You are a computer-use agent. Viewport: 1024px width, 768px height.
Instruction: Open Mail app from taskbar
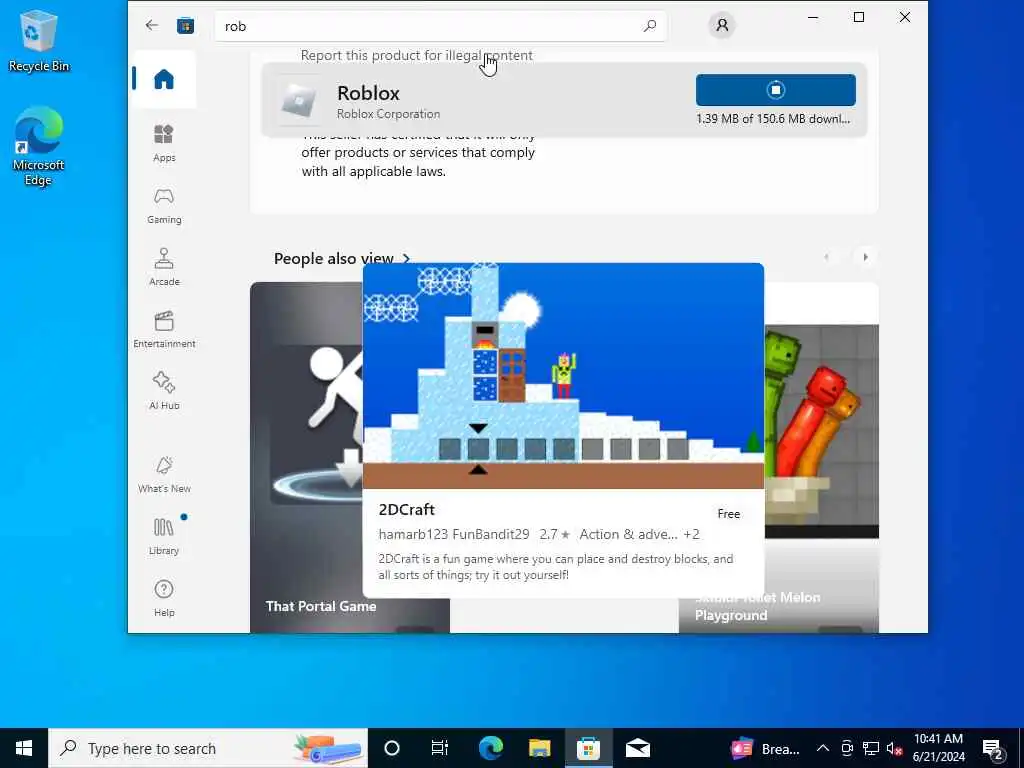pyautogui.click(x=637, y=748)
